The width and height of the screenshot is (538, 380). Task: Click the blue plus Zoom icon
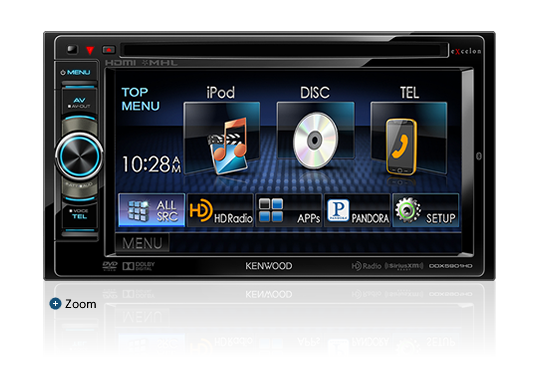click(x=55, y=304)
